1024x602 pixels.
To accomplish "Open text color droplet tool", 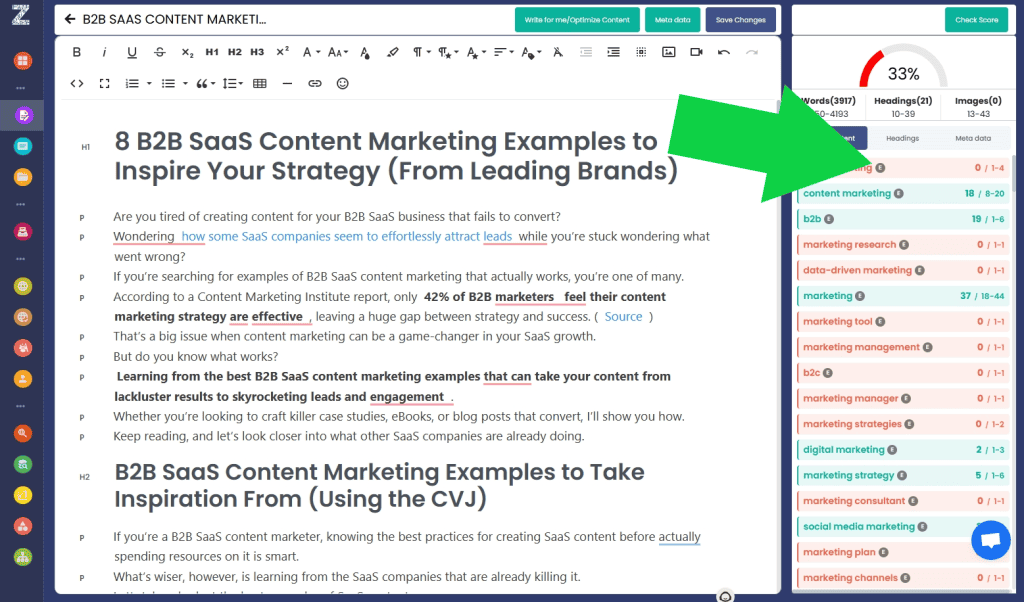I will click(364, 52).
